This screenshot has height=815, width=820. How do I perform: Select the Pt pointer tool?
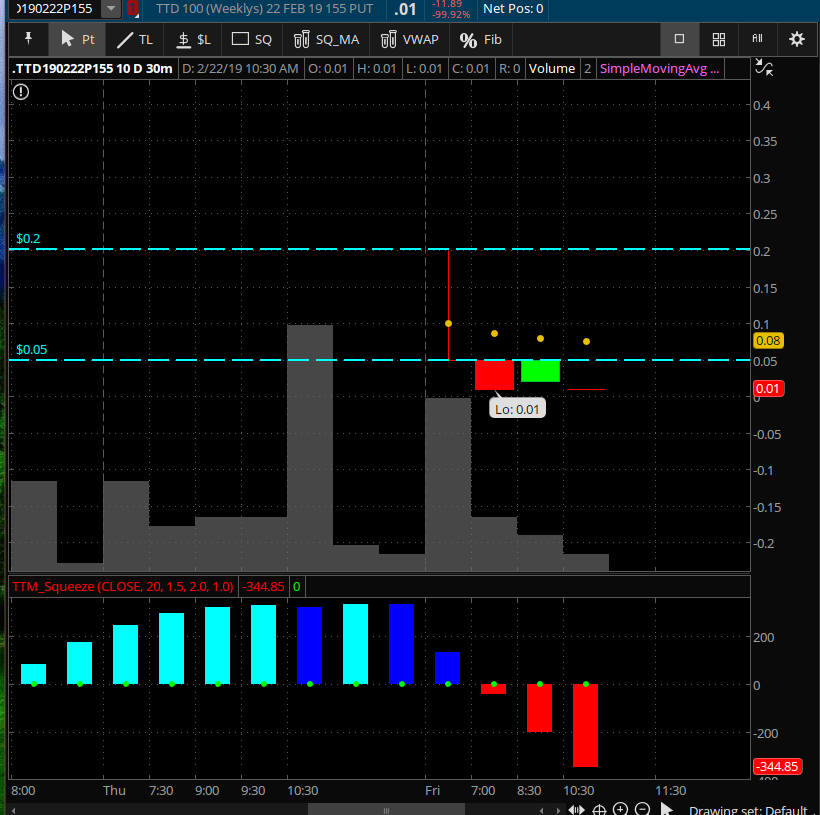(78, 40)
